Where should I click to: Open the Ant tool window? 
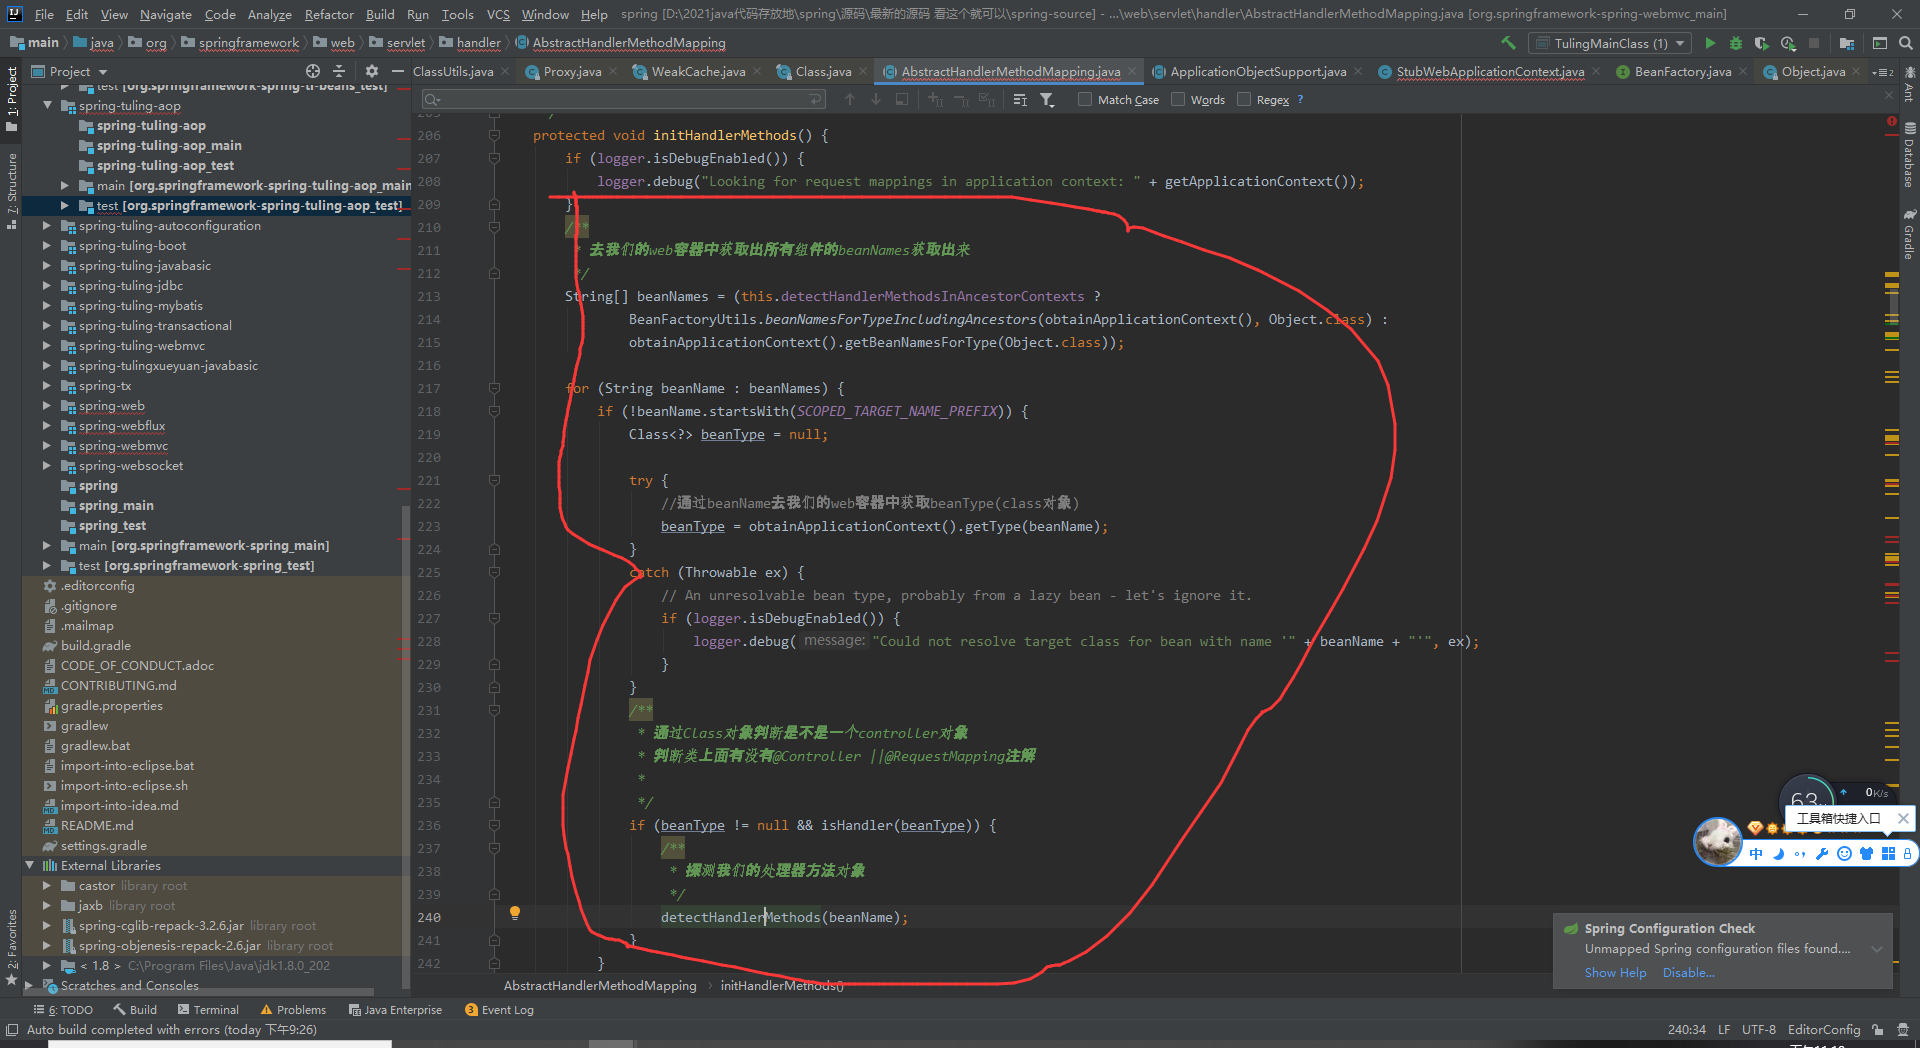point(1909,85)
